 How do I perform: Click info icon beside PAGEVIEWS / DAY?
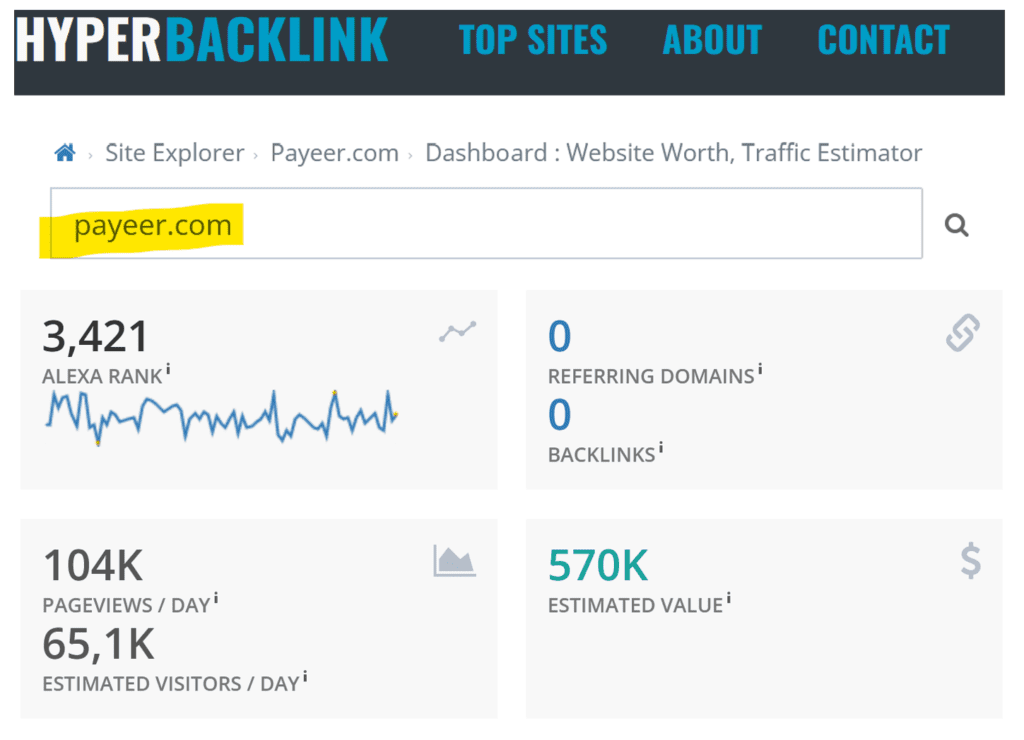216,600
